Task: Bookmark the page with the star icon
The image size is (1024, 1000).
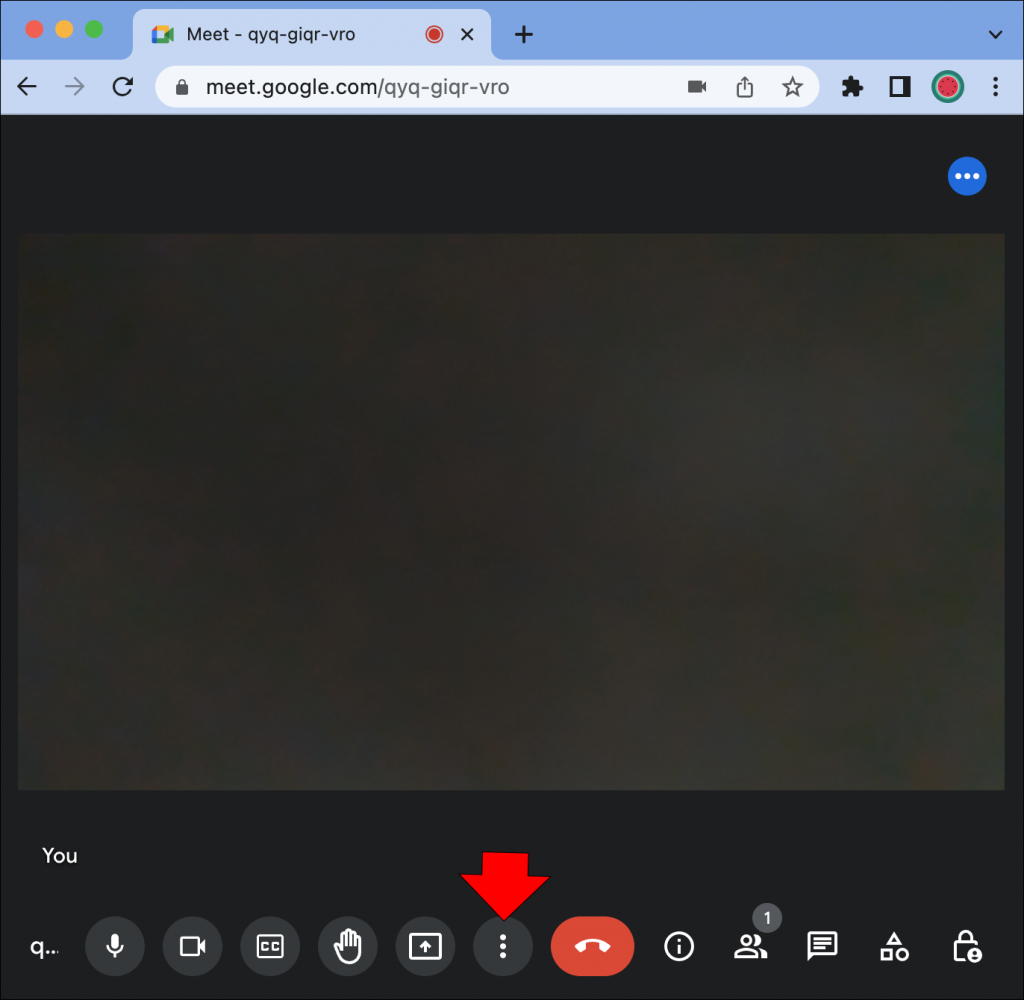Action: pyautogui.click(x=792, y=87)
